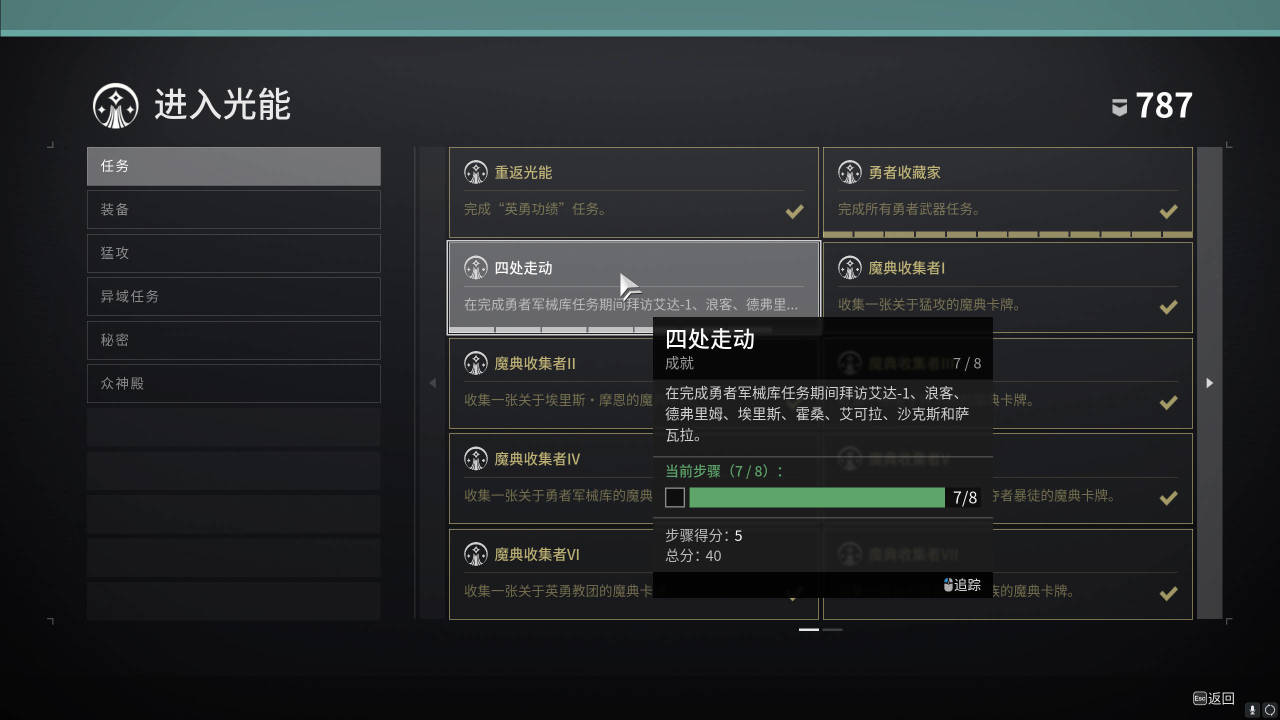1280x720 pixels.
Task: Click the segmented progress bar under 勇者收藏家
Action: pos(1007,234)
